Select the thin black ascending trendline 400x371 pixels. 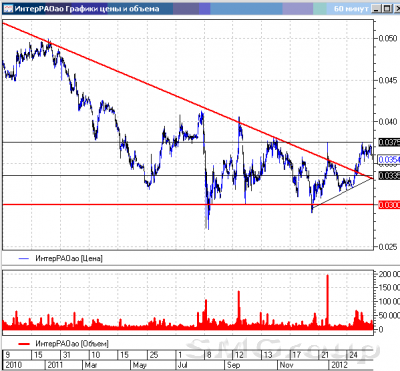[343, 193]
